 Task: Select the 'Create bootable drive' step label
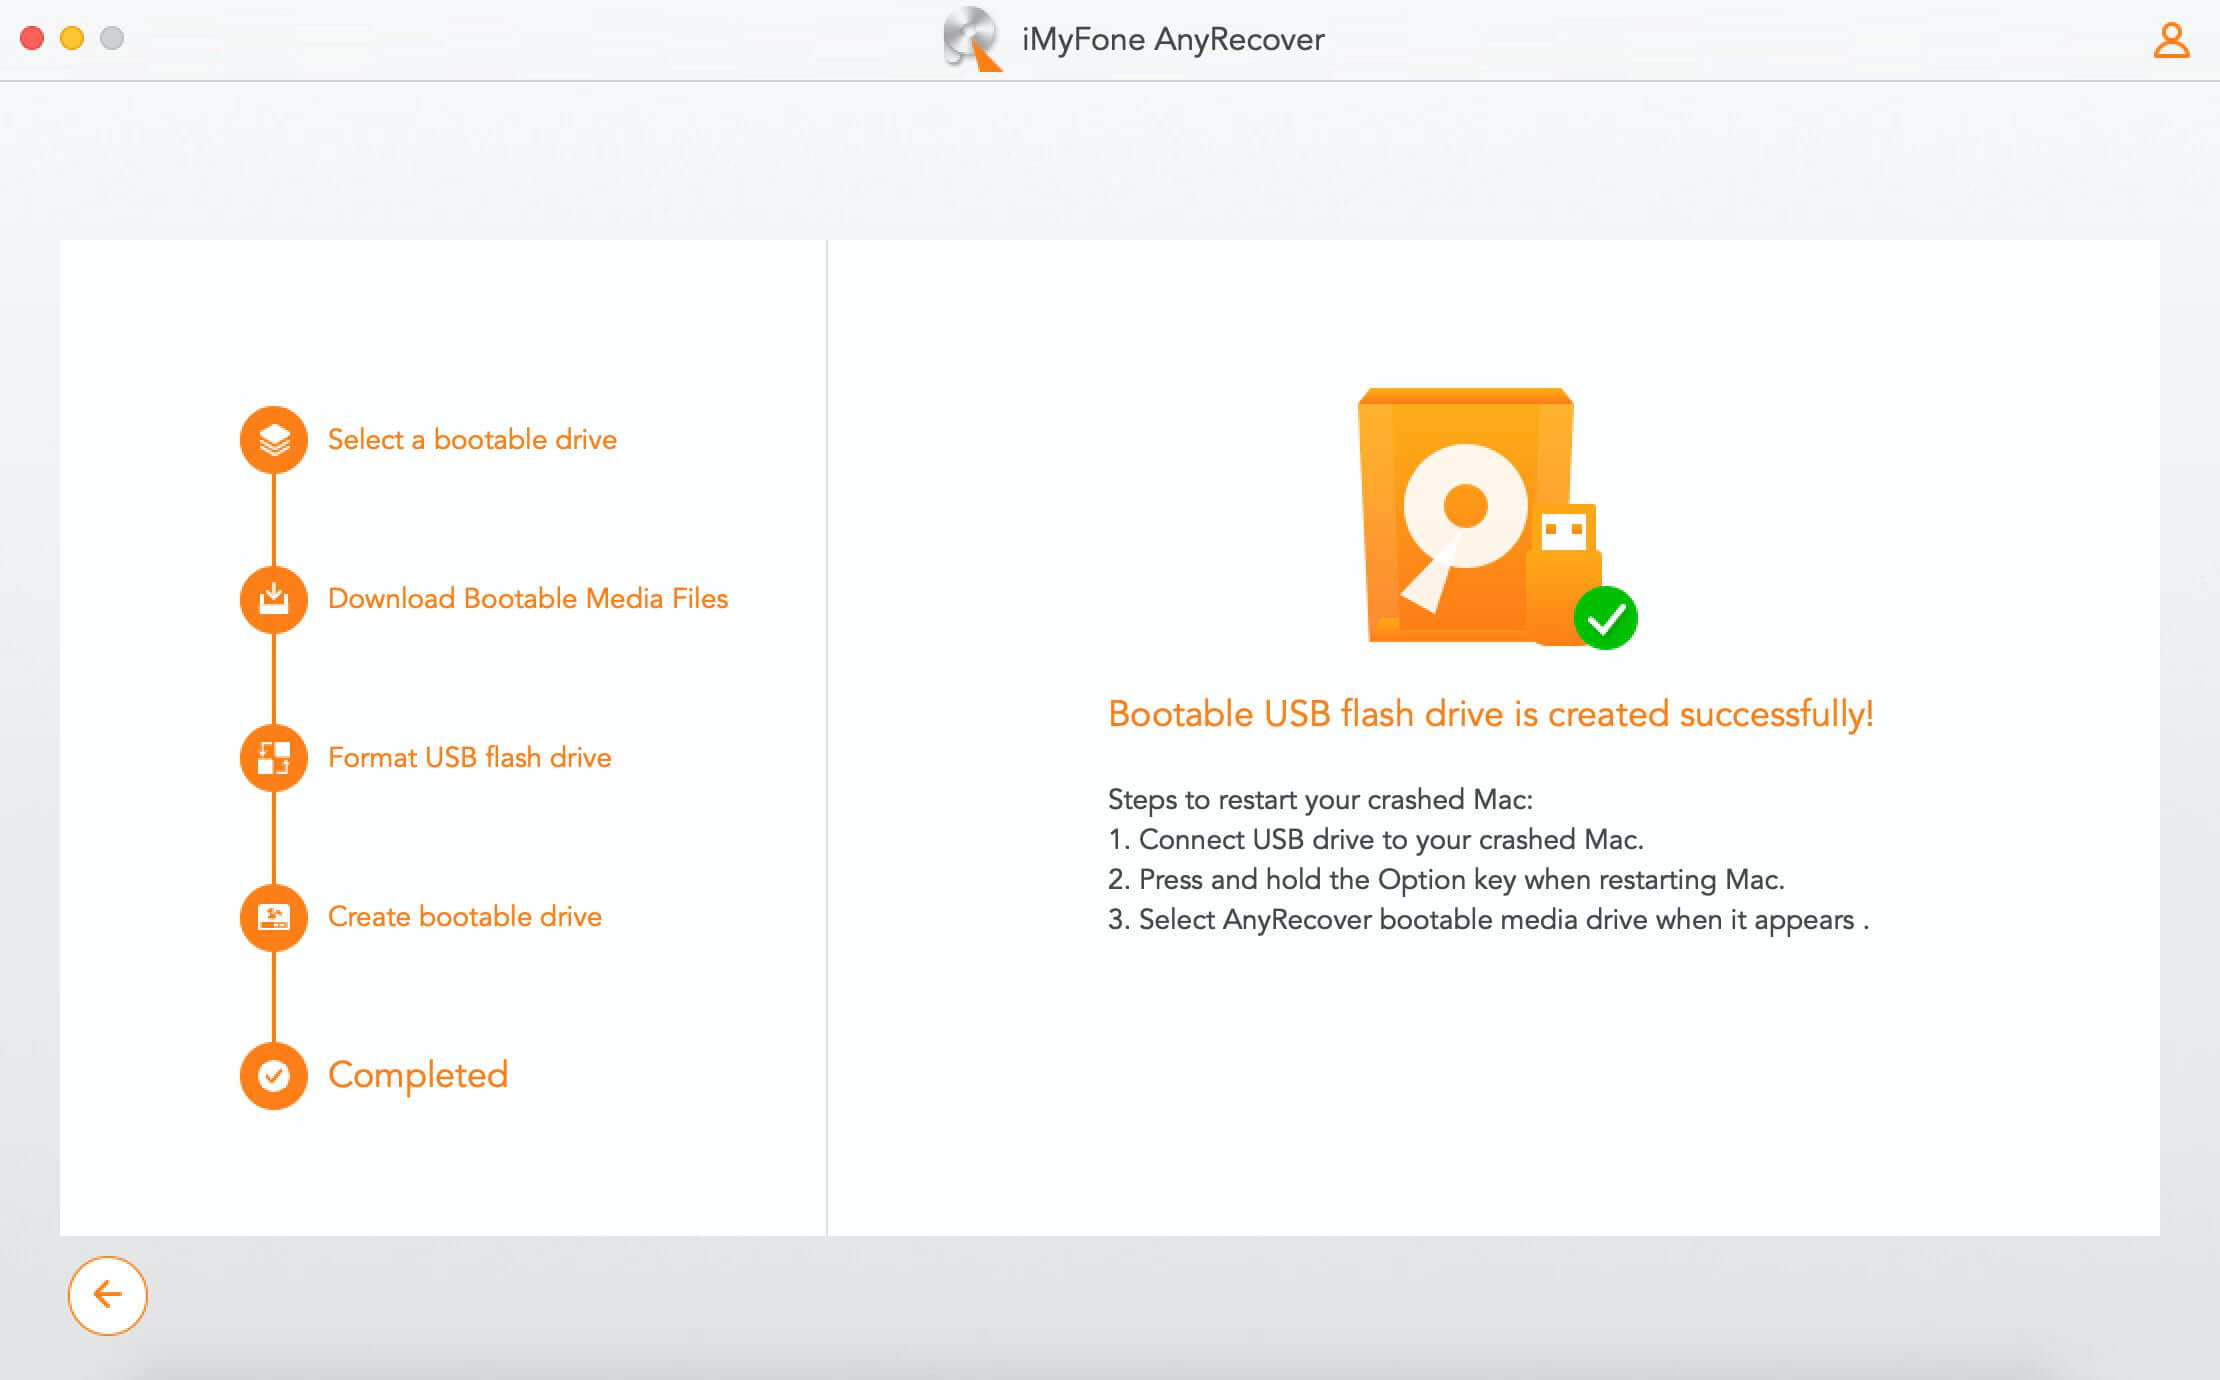click(x=464, y=917)
